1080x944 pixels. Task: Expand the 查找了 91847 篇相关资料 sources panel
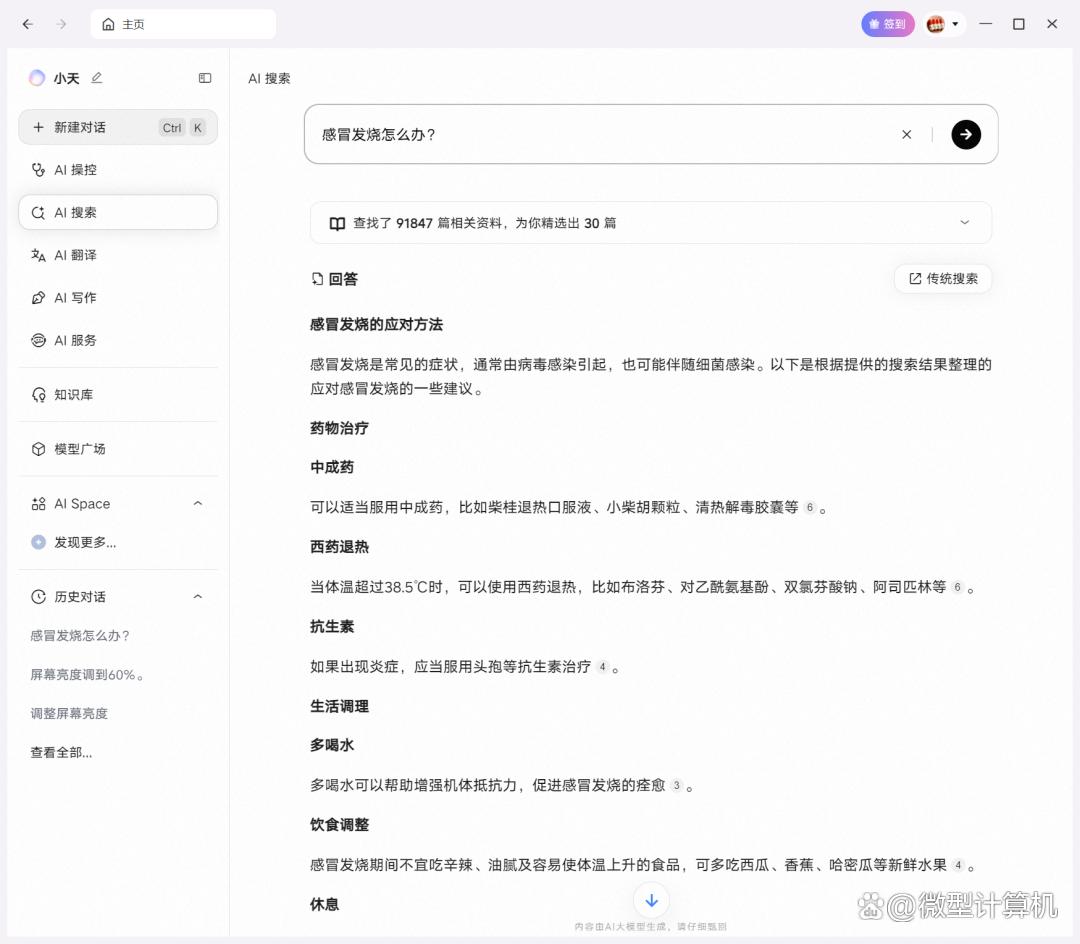(964, 223)
